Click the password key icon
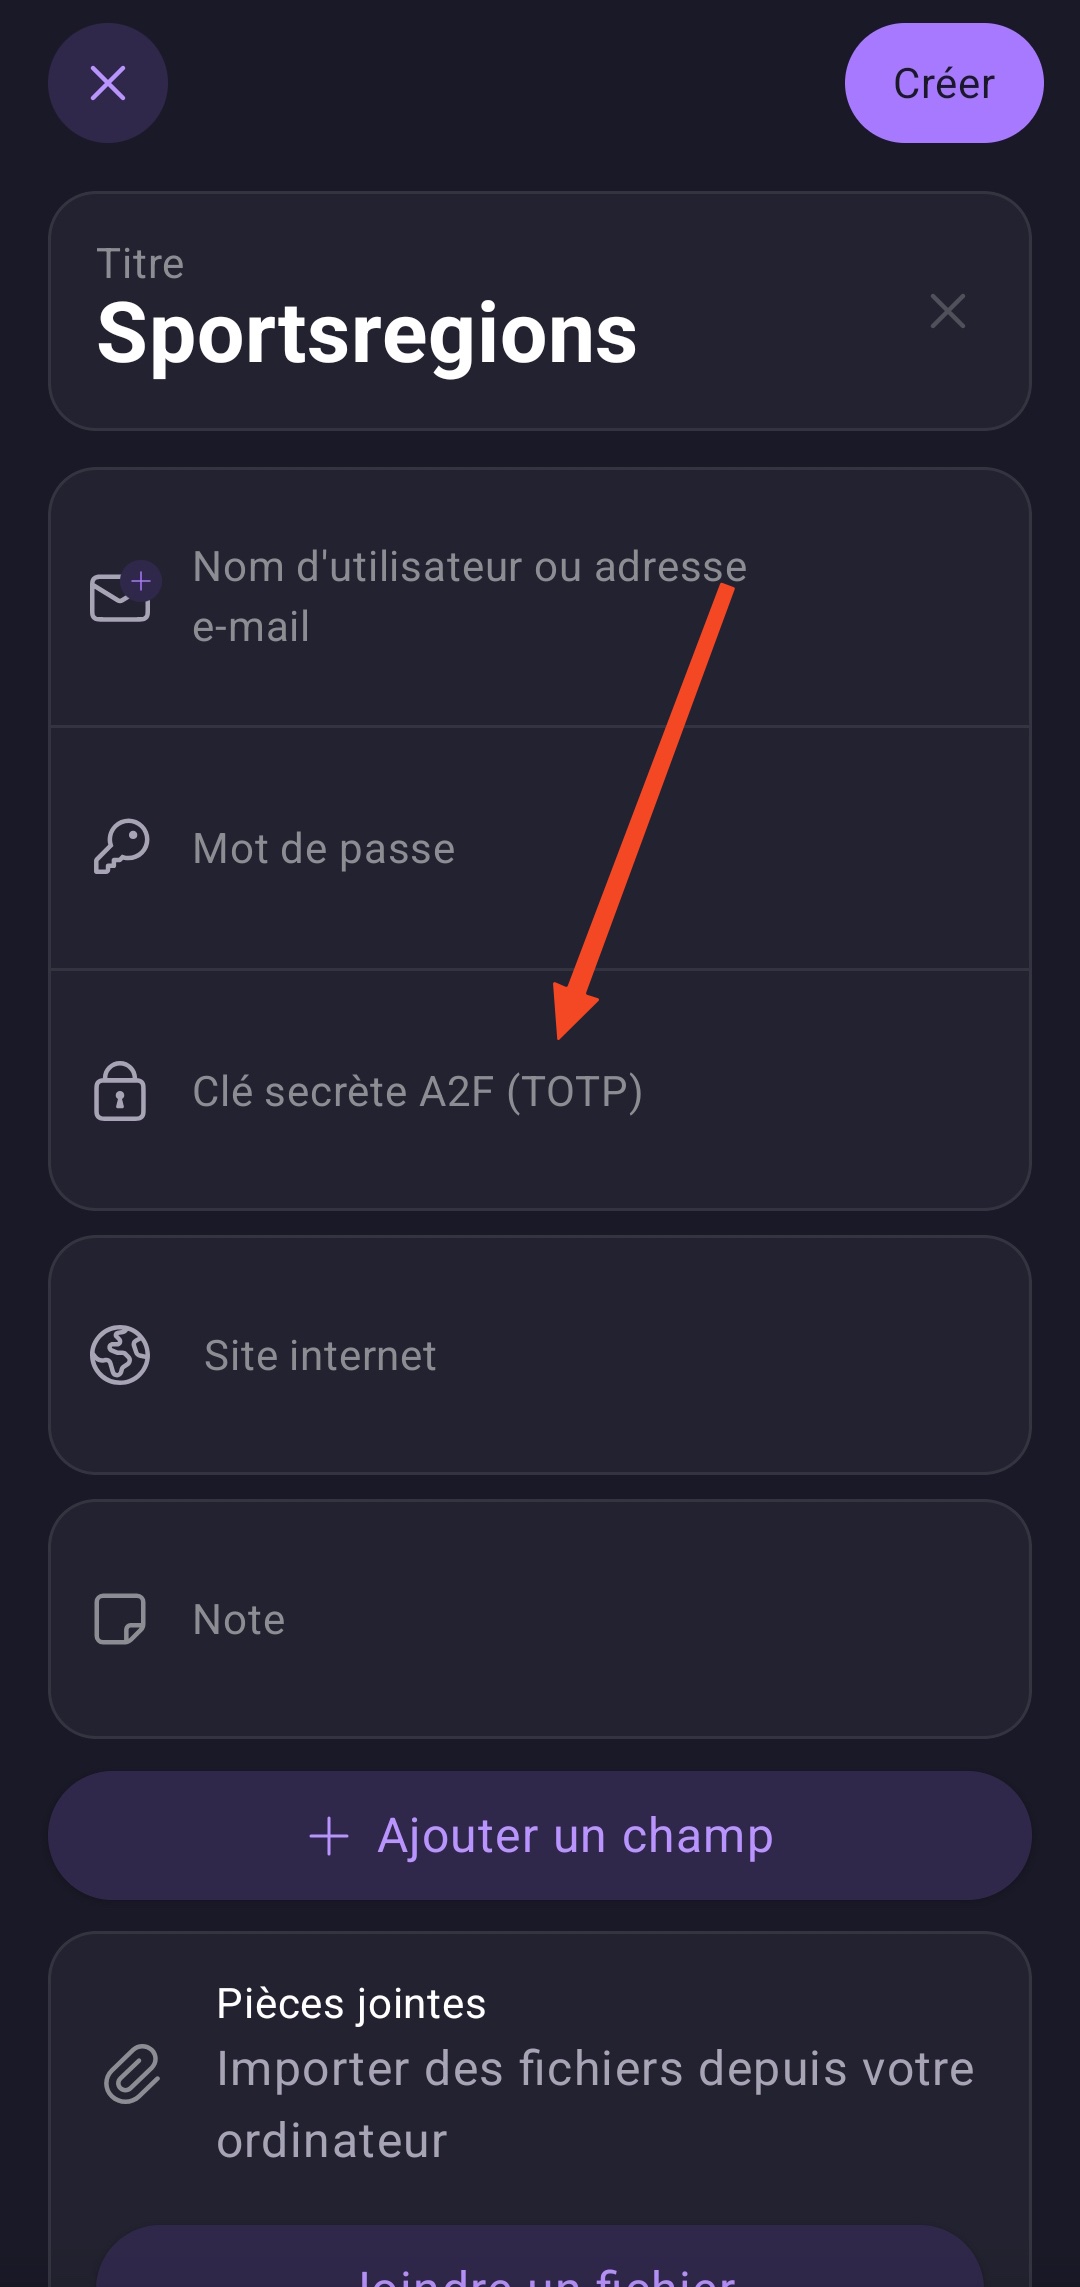This screenshot has height=2287, width=1080. [x=121, y=848]
